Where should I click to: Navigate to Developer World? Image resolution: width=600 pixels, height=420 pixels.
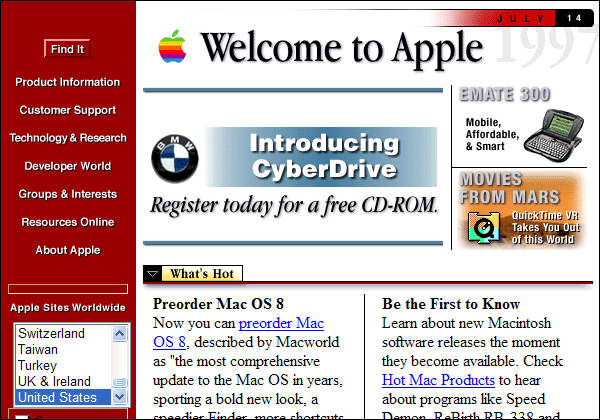pyautogui.click(x=67, y=166)
